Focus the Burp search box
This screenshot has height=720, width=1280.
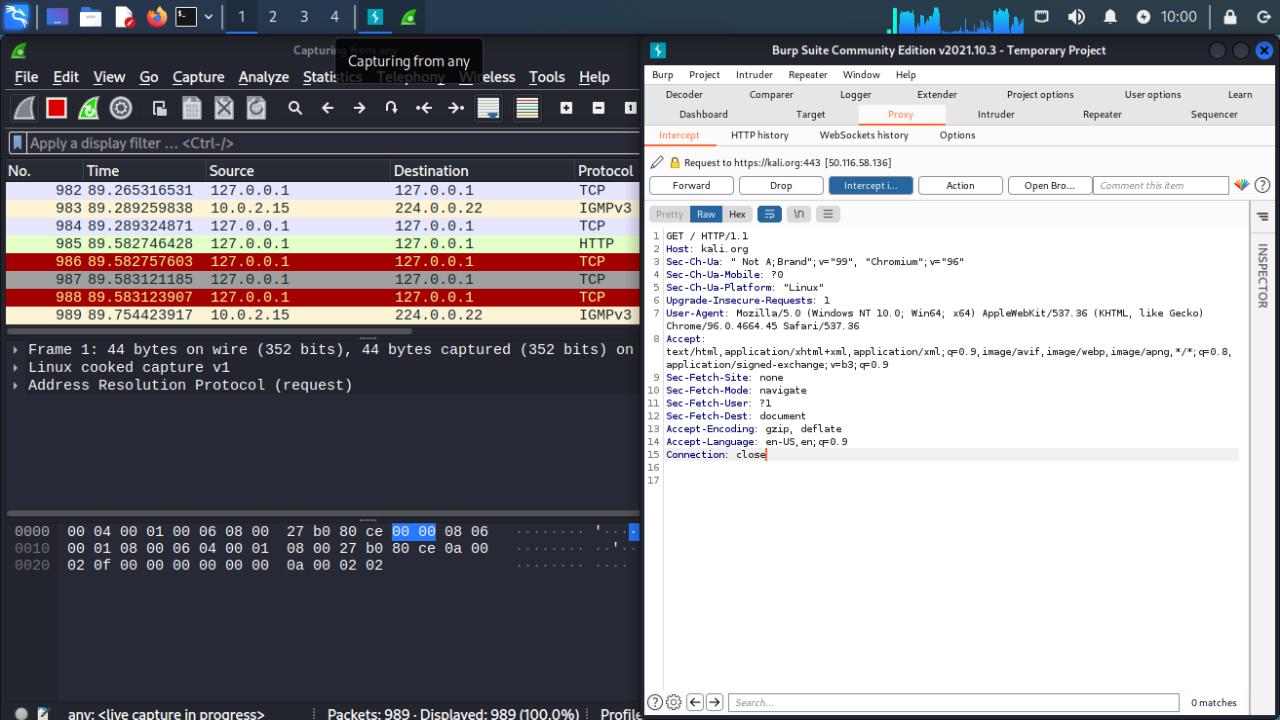point(953,702)
